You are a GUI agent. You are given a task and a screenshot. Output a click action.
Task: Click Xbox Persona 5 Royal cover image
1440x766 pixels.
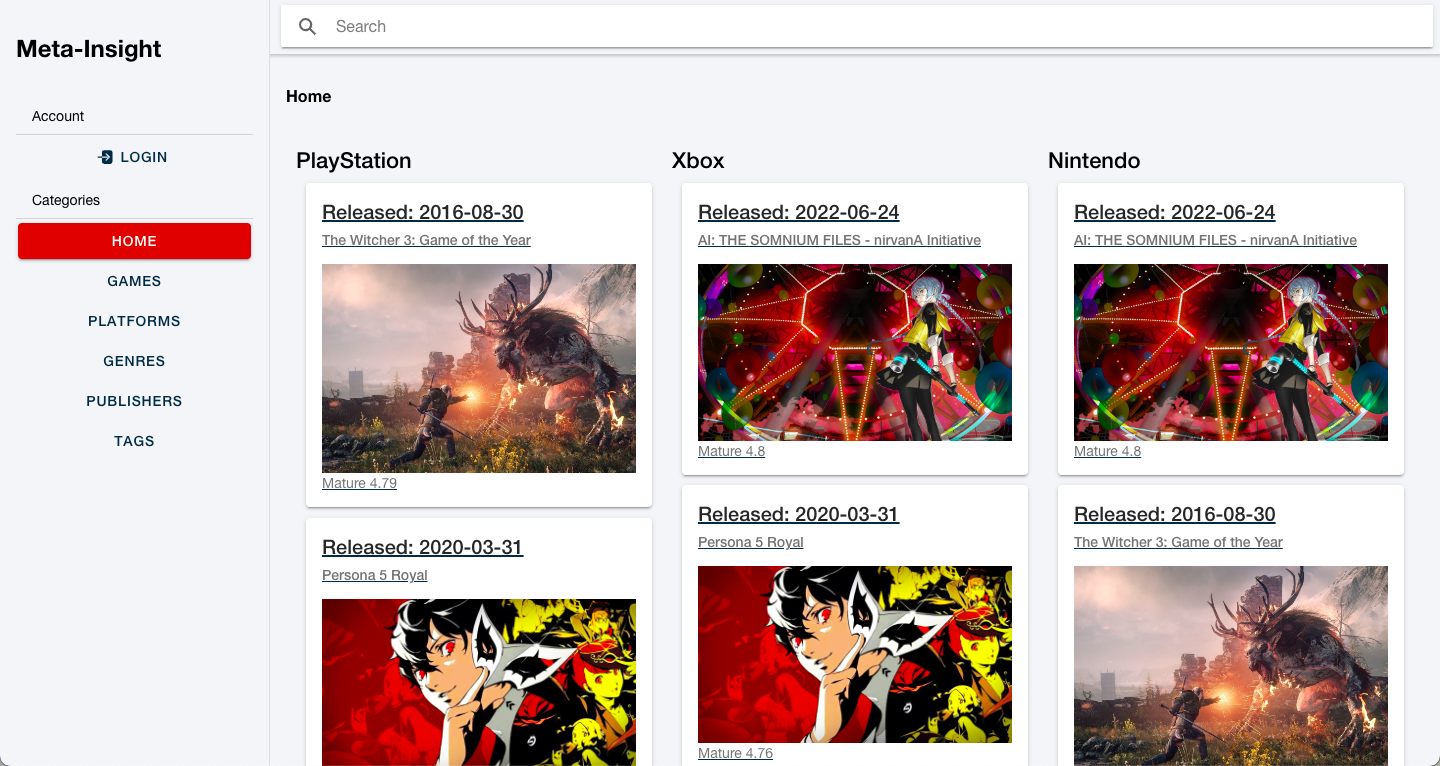(x=855, y=654)
